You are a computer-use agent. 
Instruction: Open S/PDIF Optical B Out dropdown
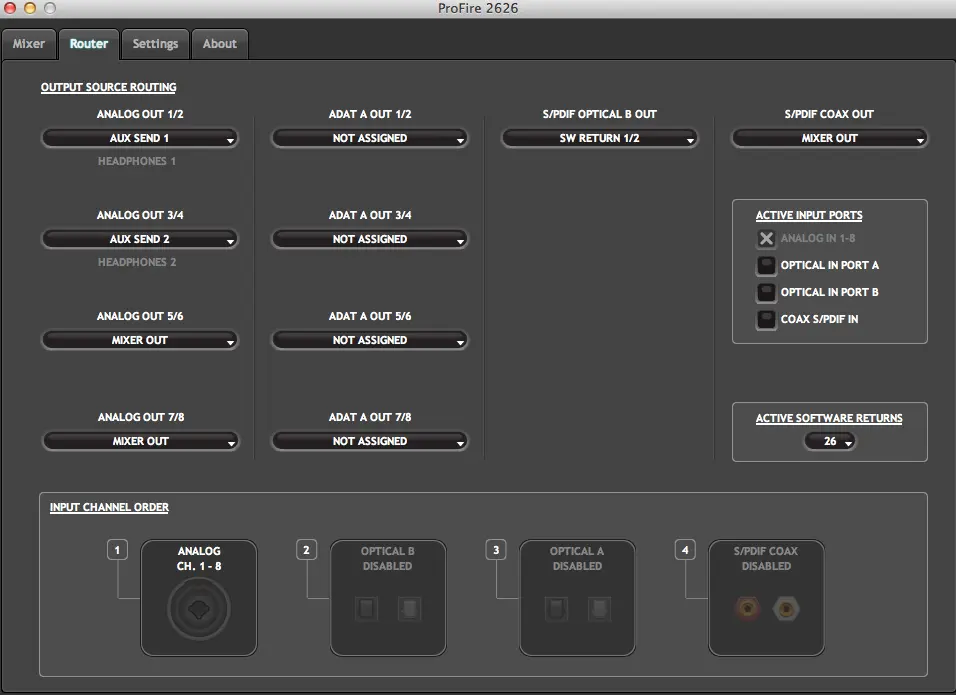599,138
